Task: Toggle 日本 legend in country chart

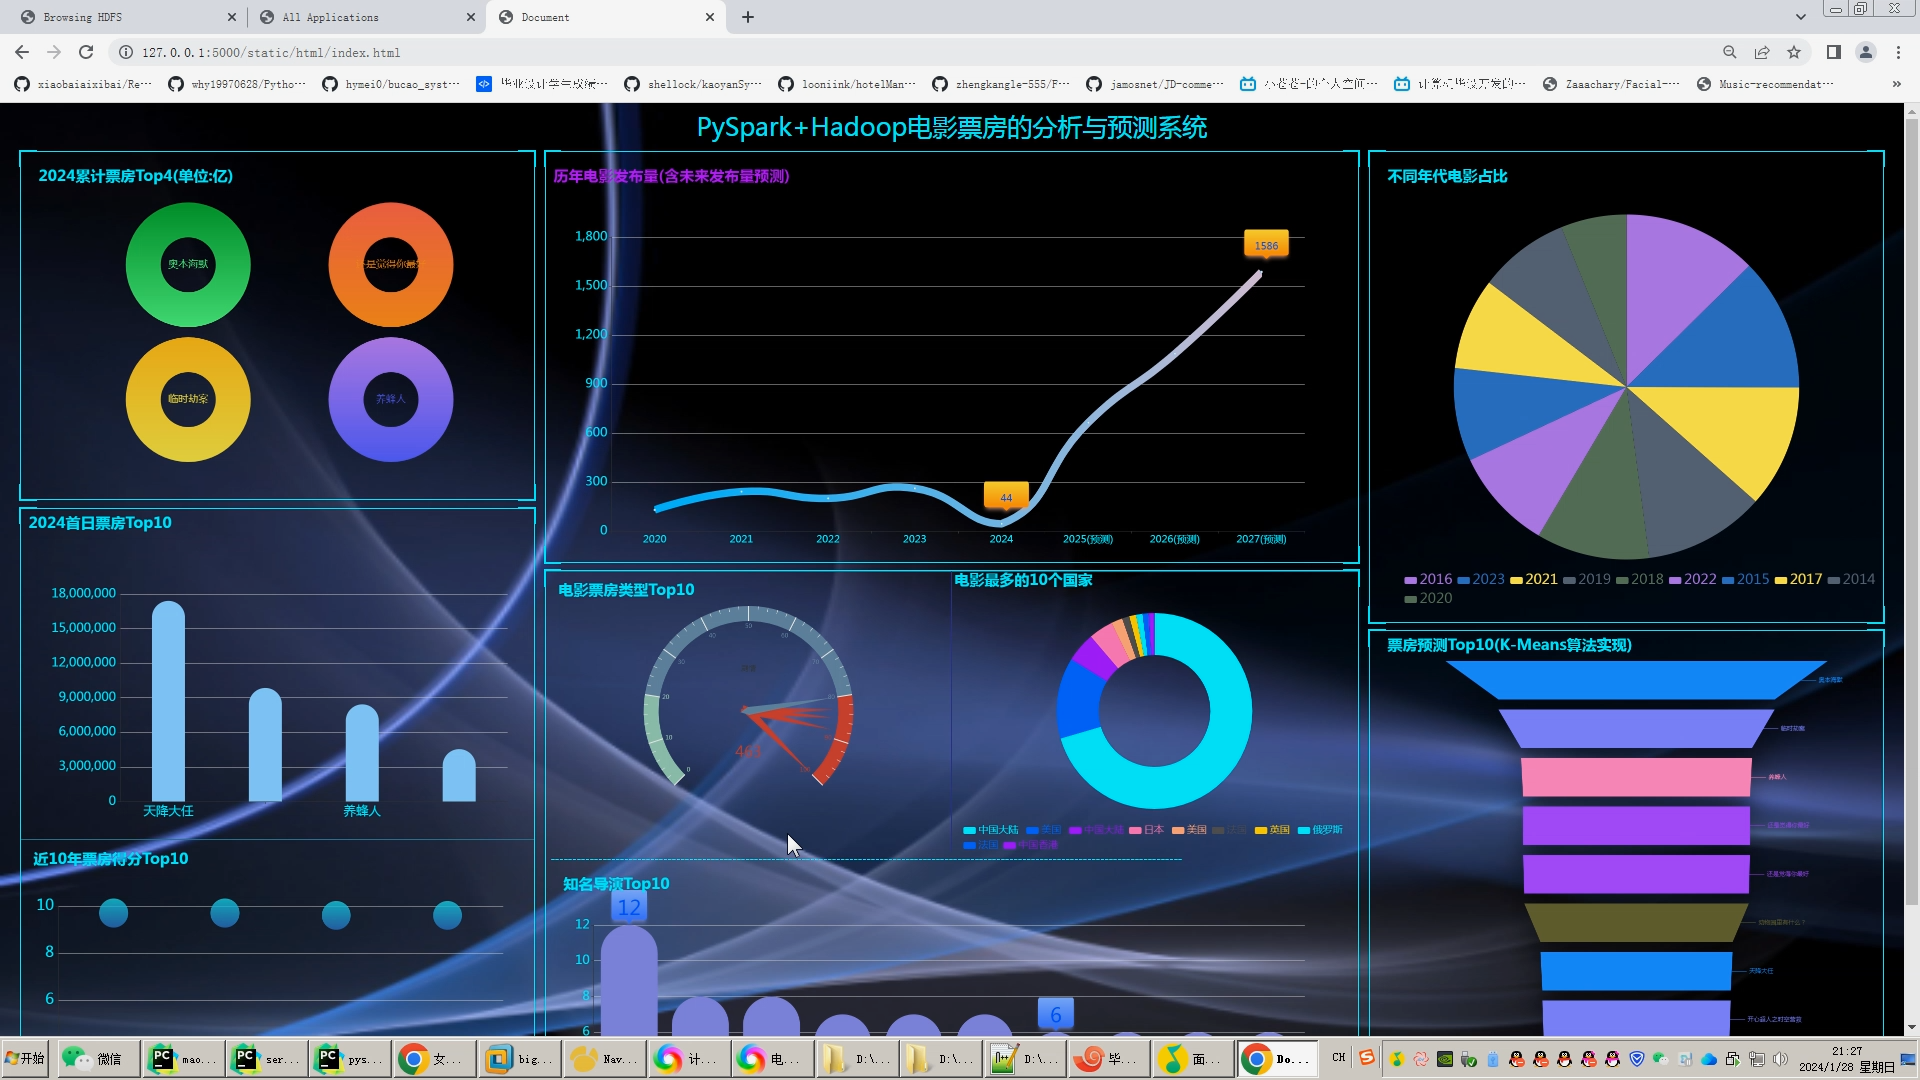Action: click(1147, 830)
